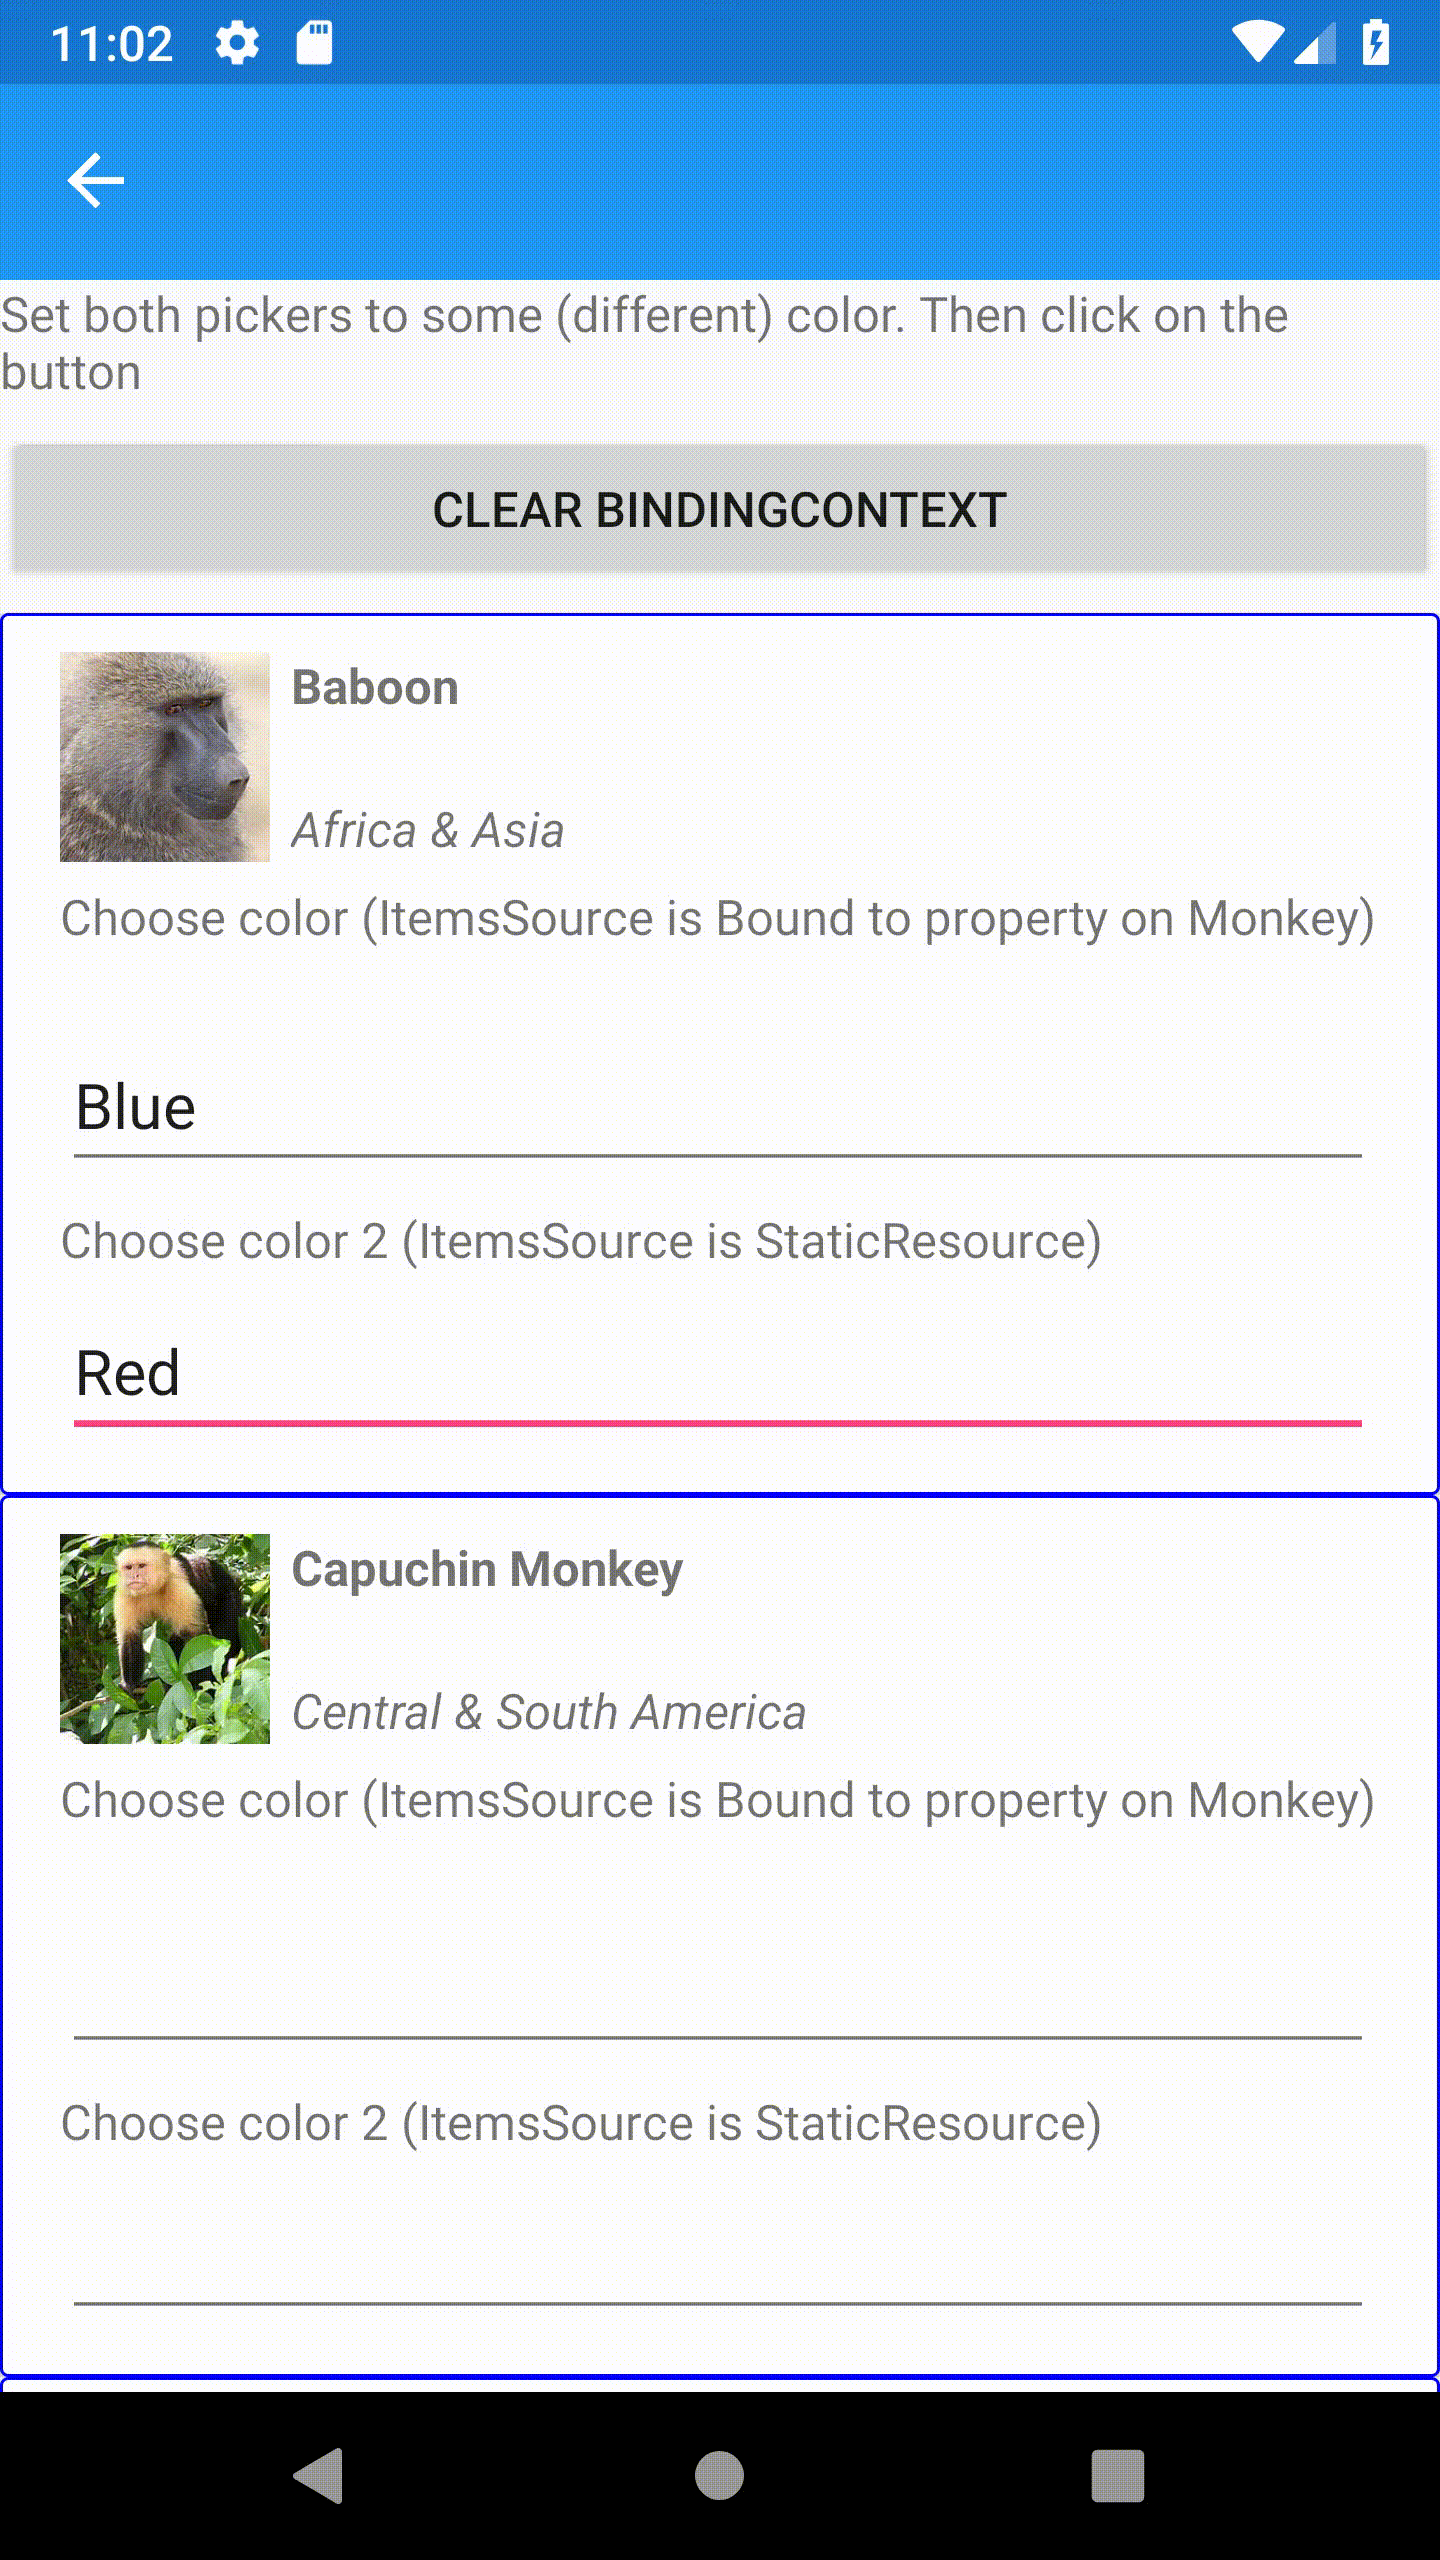
Task: Tap the Baboon thumbnail image
Action: (x=165, y=757)
